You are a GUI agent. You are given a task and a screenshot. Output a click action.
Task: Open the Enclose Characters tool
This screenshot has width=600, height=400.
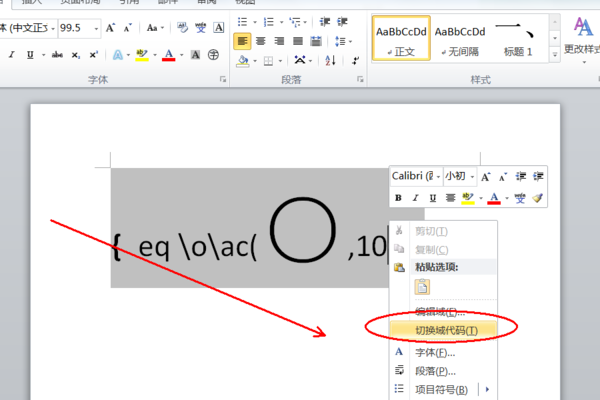tap(213, 55)
